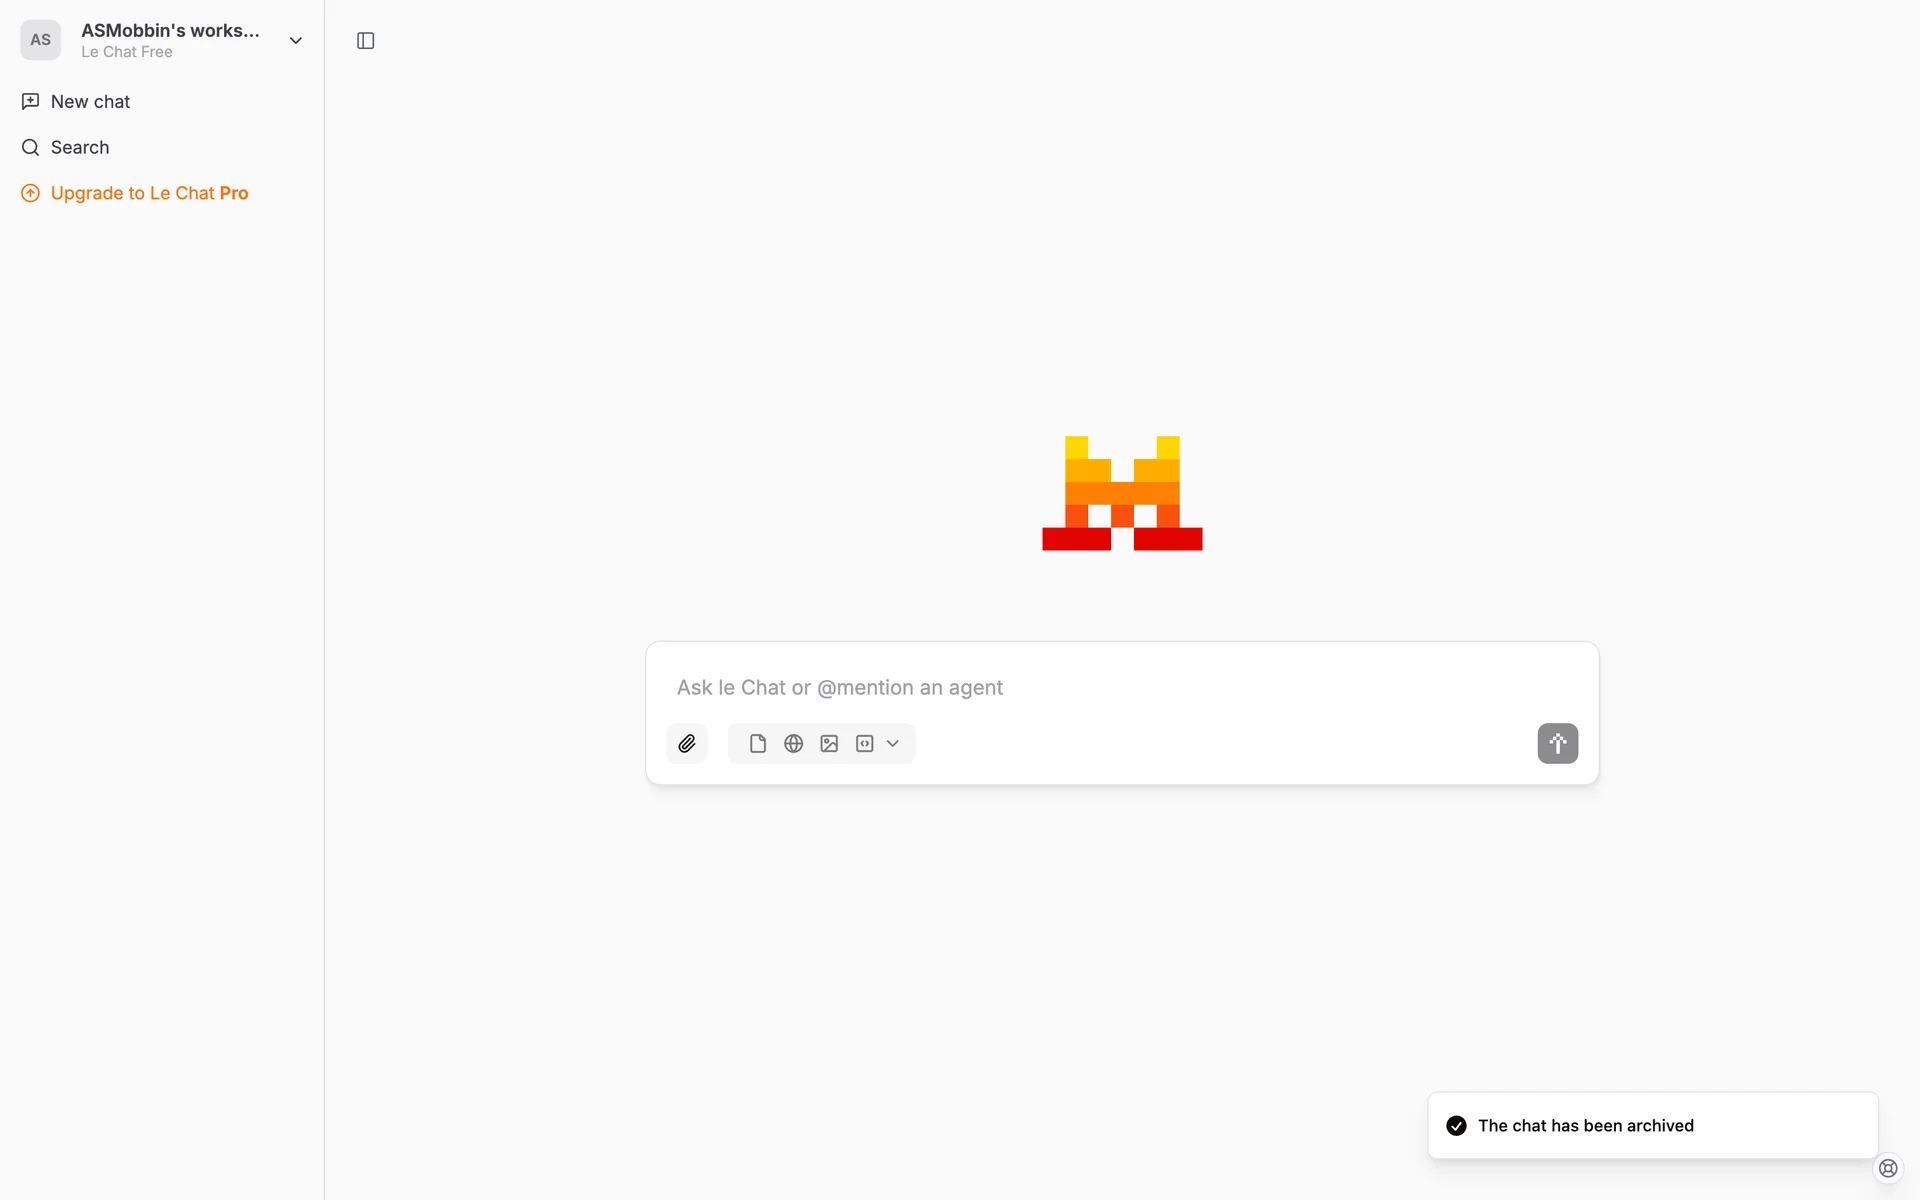This screenshot has width=1920, height=1200.
Task: Click the AS avatar badge
Action: point(40,40)
